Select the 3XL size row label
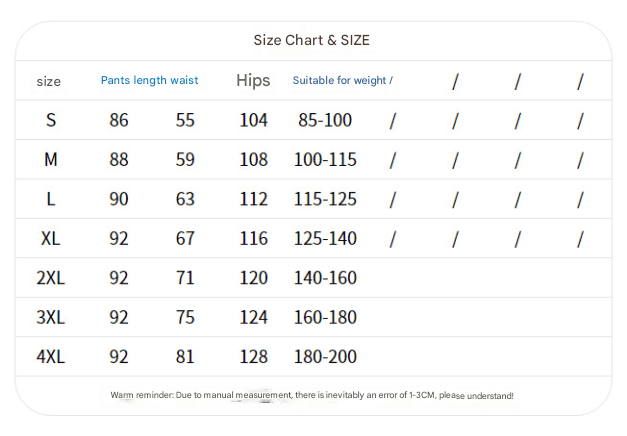 51,317
